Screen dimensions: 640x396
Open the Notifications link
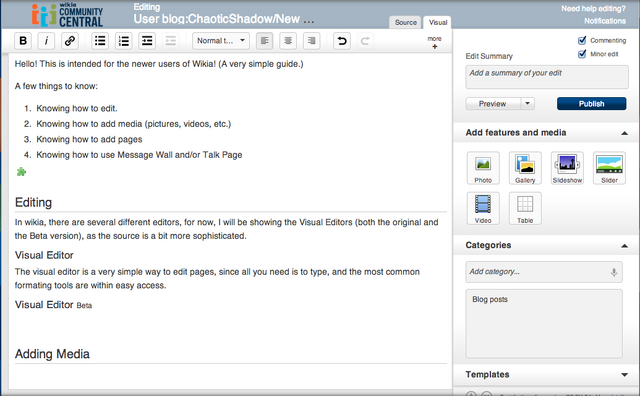(x=604, y=21)
